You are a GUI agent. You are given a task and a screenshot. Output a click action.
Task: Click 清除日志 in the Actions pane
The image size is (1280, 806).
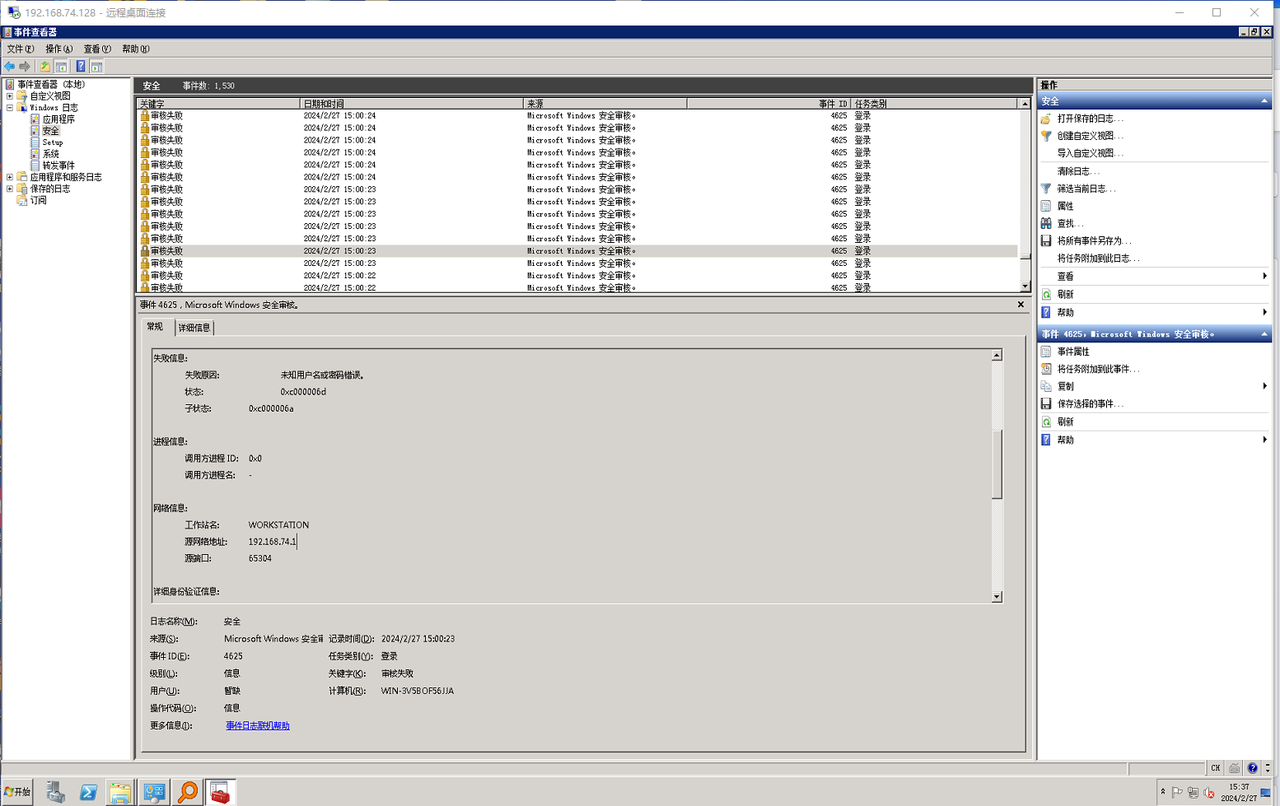[1078, 171]
